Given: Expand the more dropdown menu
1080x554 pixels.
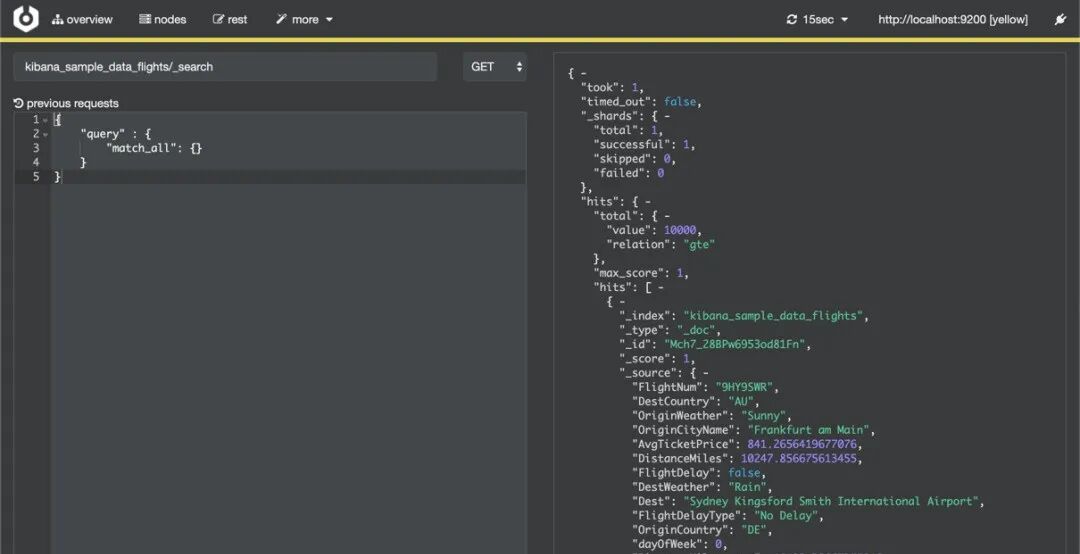Looking at the screenshot, I should [x=304, y=19].
